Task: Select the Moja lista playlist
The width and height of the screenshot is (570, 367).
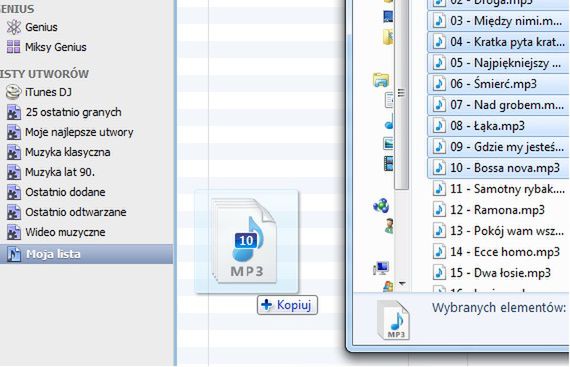Action: tap(86, 254)
